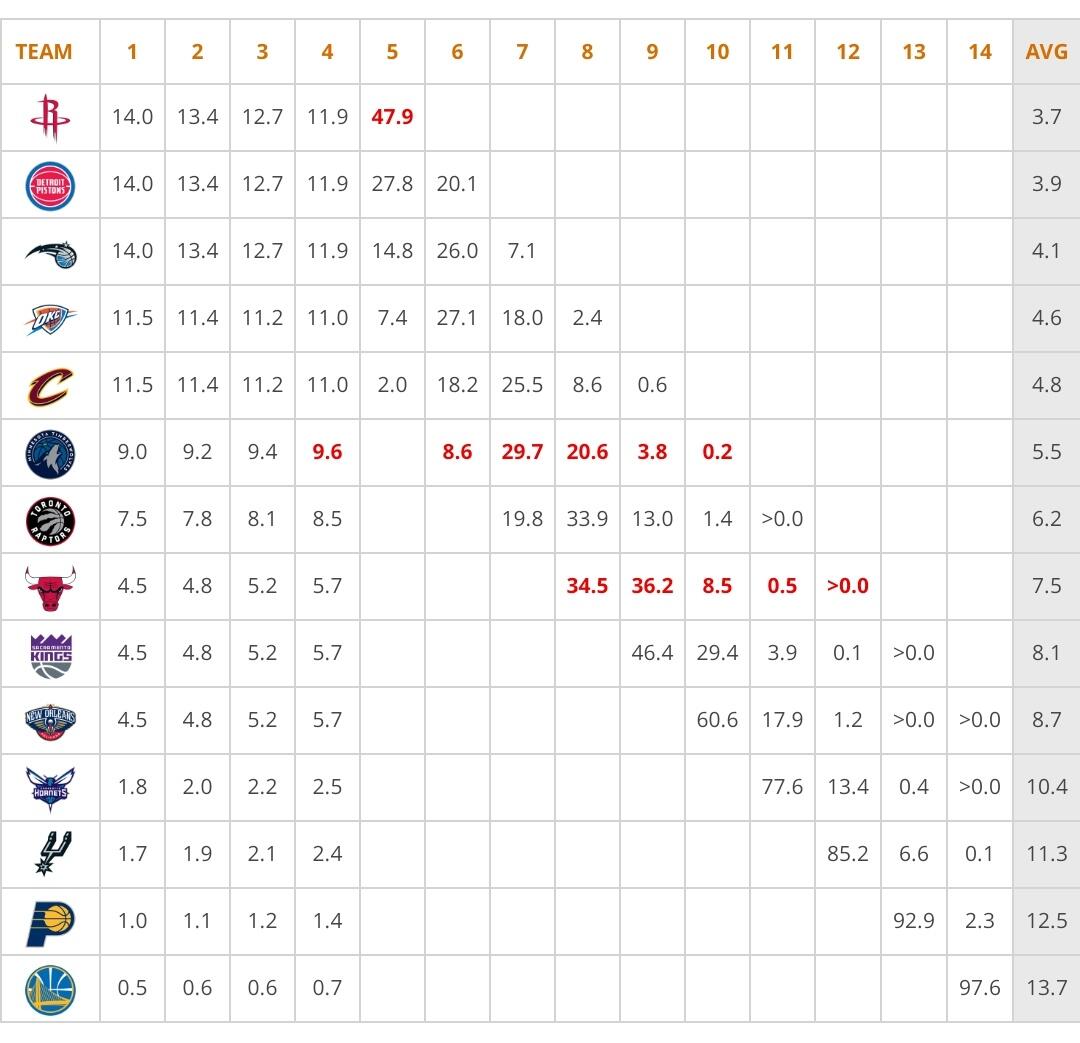
Task: Open the Toronto Raptors logo
Action: pyautogui.click(x=50, y=521)
